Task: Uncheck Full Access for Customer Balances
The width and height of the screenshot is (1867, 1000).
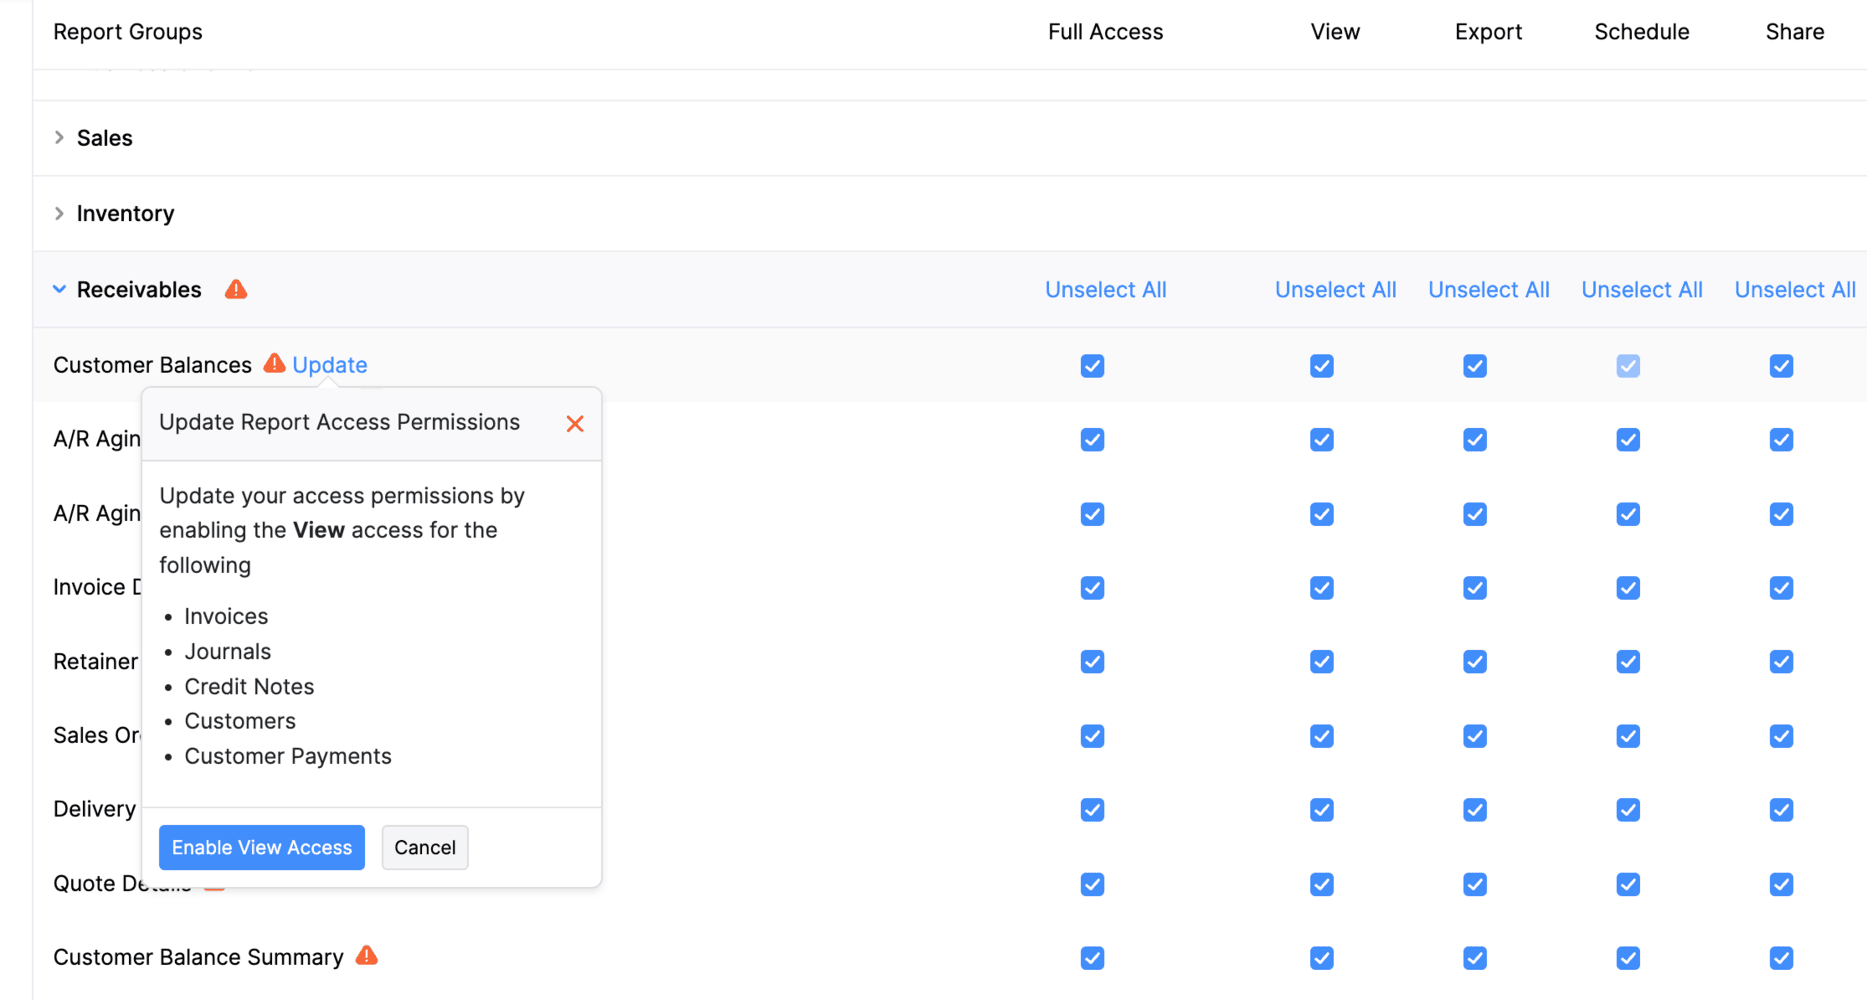Action: (1092, 366)
